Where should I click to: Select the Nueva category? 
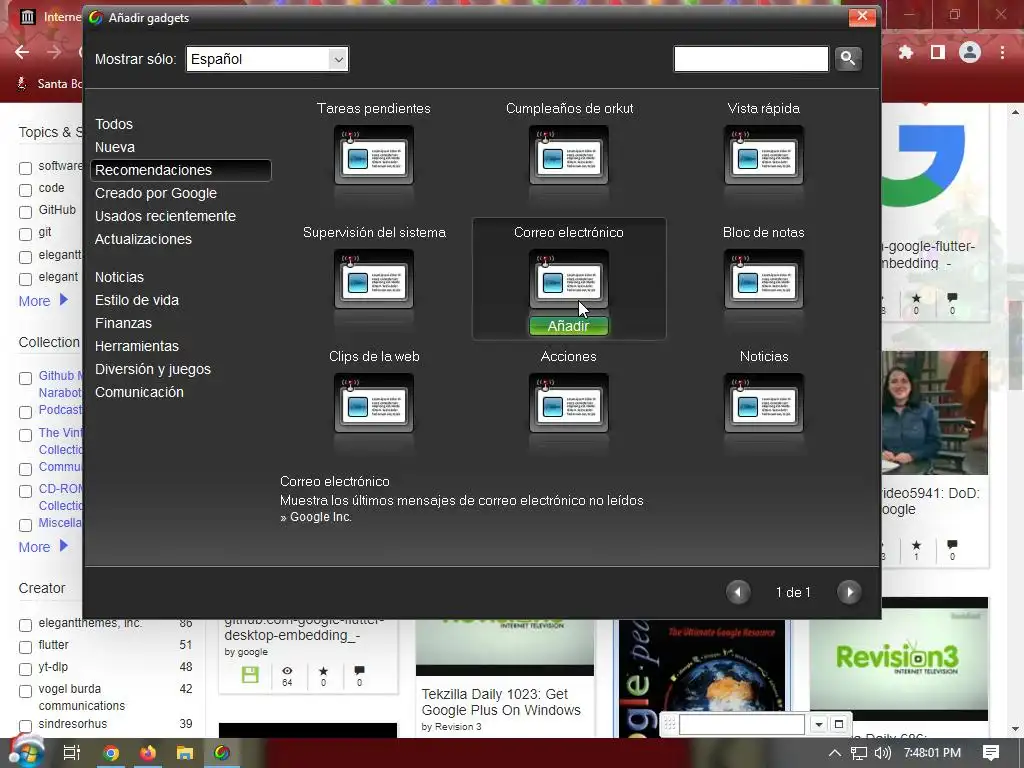click(115, 147)
